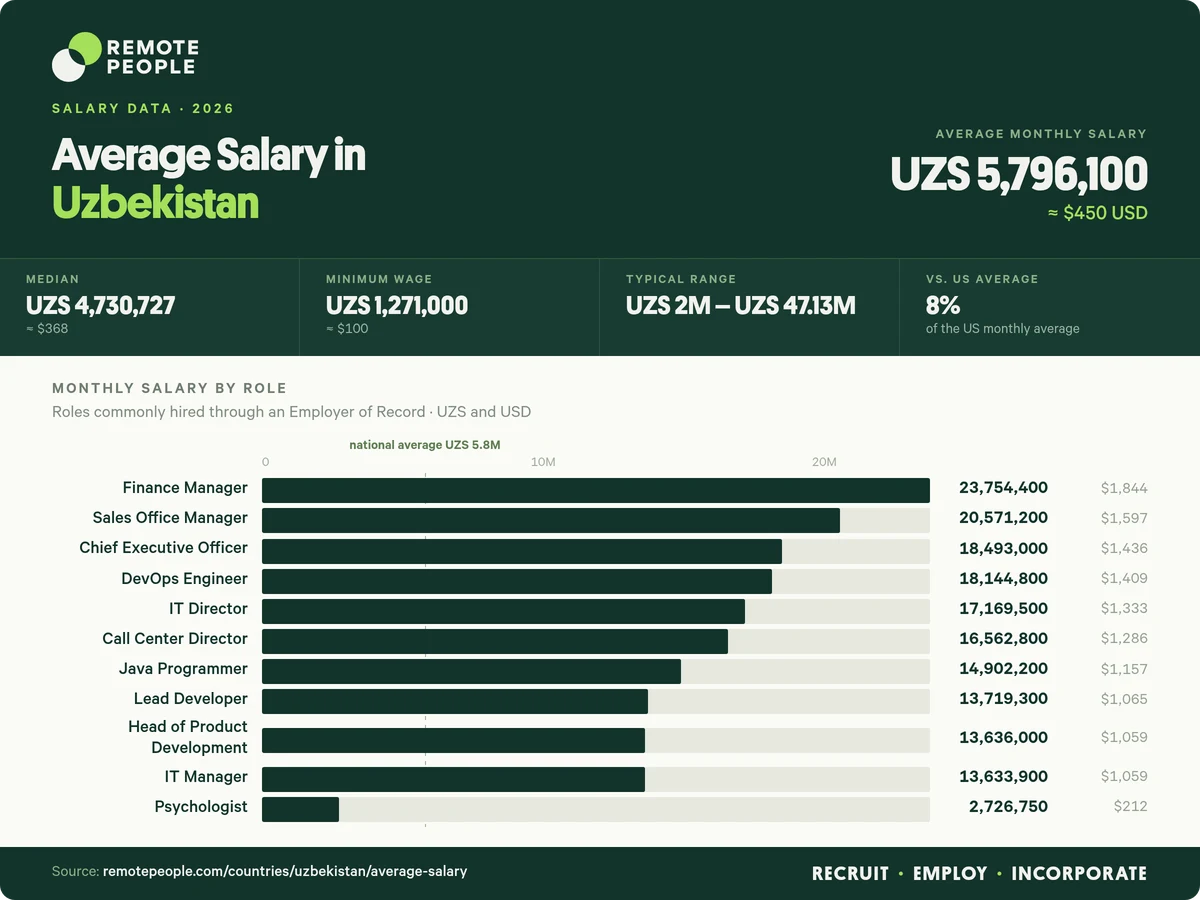Click the 'national average UZS 5.8M' marker label
The width and height of the screenshot is (1200, 900).
(x=425, y=444)
